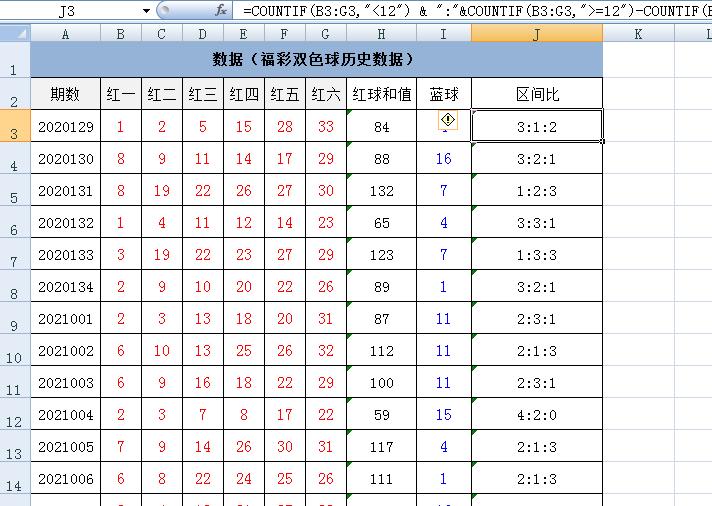Click sum value 123

pos(381,254)
